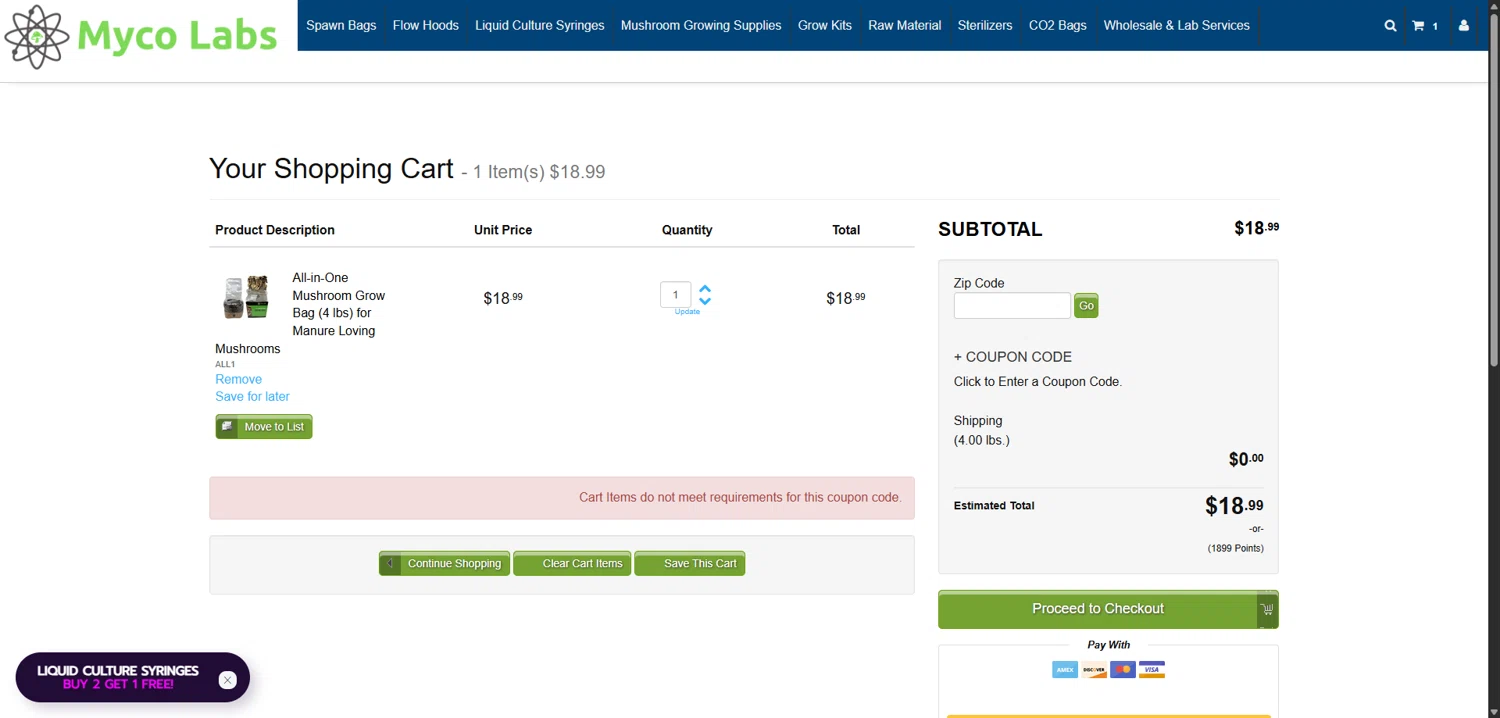Click the mushroom grow bag thumbnail

click(x=246, y=297)
